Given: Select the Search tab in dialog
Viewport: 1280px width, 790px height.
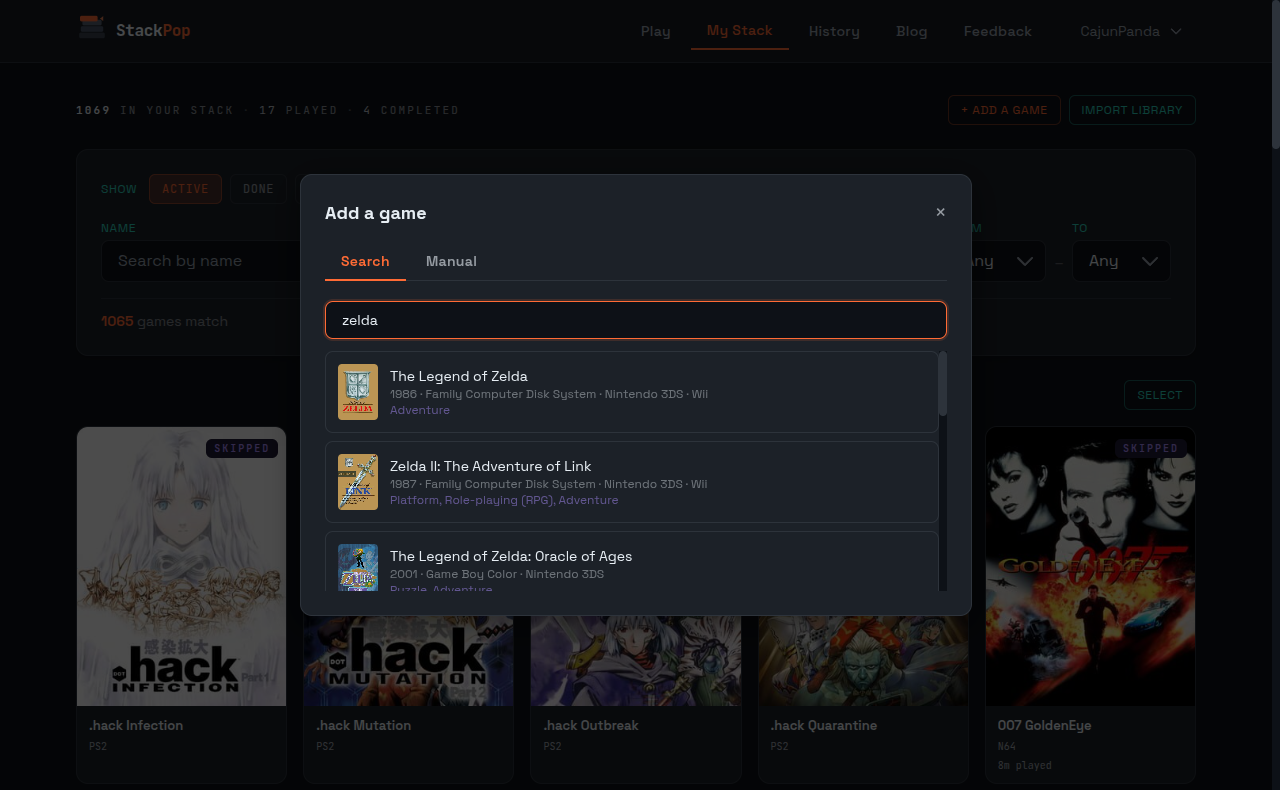Looking at the screenshot, I should tap(365, 261).
